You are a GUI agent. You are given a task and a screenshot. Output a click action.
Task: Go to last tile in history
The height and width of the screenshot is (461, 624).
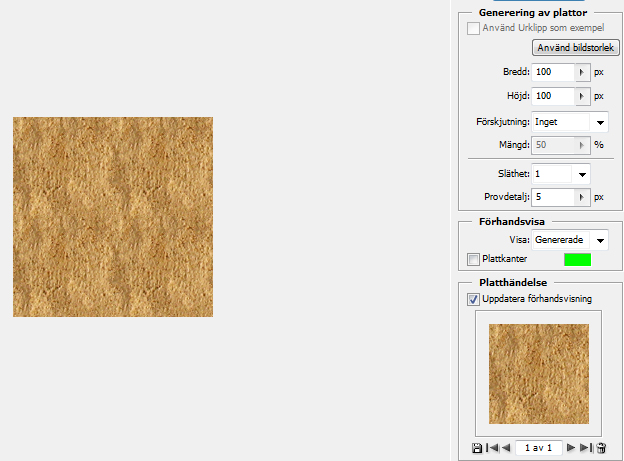[586, 448]
